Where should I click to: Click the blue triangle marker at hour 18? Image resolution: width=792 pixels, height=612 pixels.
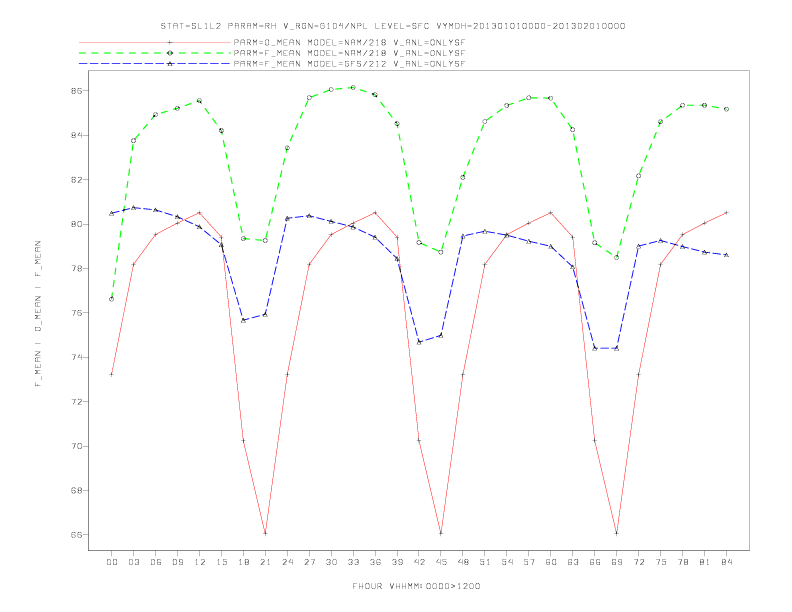(x=243, y=320)
